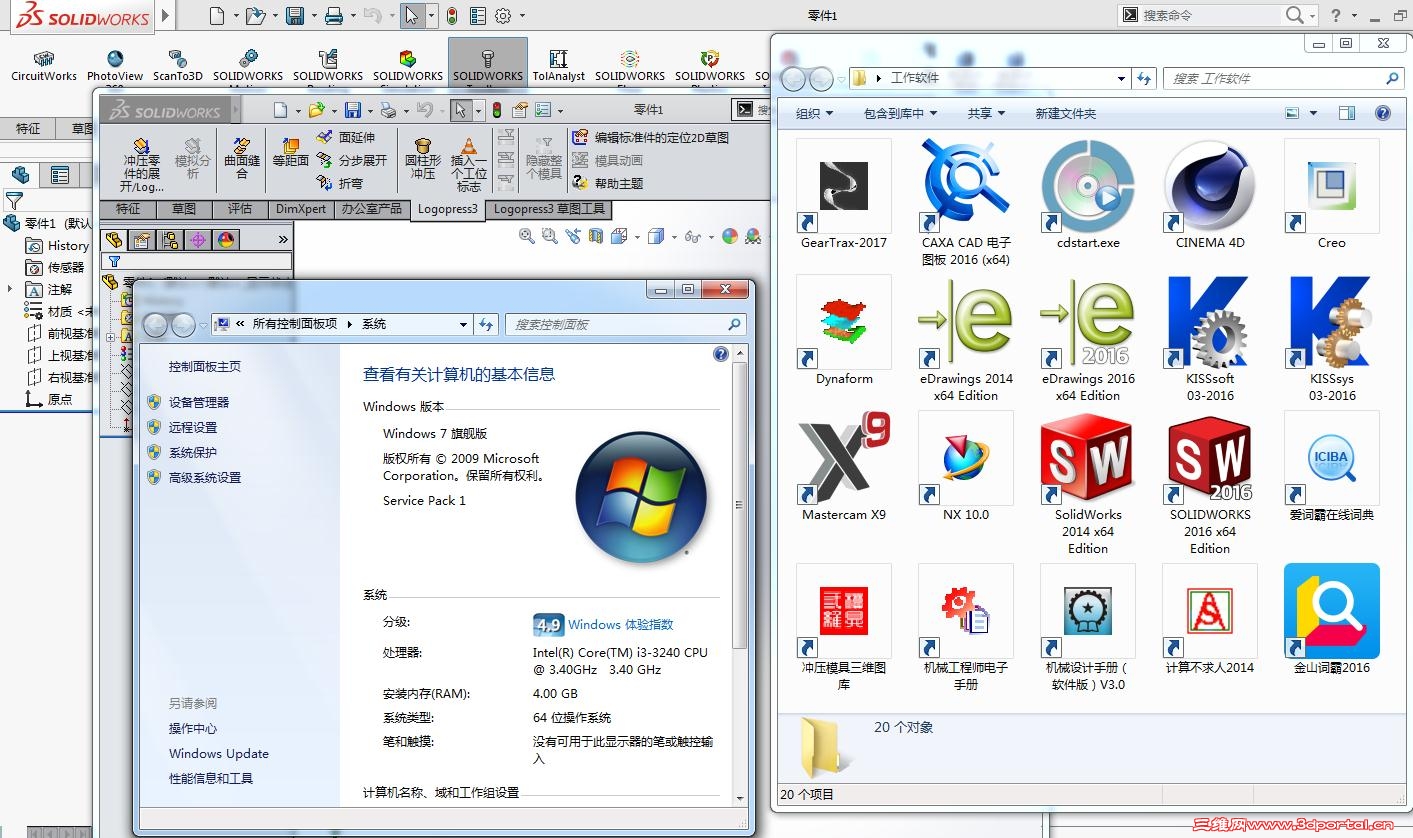Select the NX 10.0 shortcut
Screen dimensions: 1413x838
pyautogui.click(x=966, y=468)
